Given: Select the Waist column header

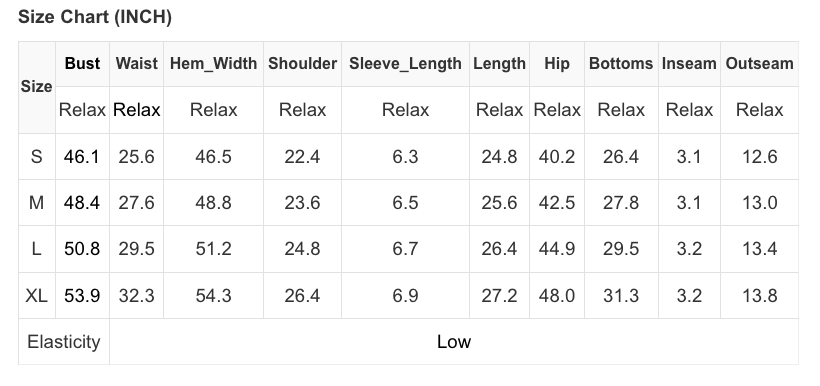Looking at the screenshot, I should click(x=136, y=64).
